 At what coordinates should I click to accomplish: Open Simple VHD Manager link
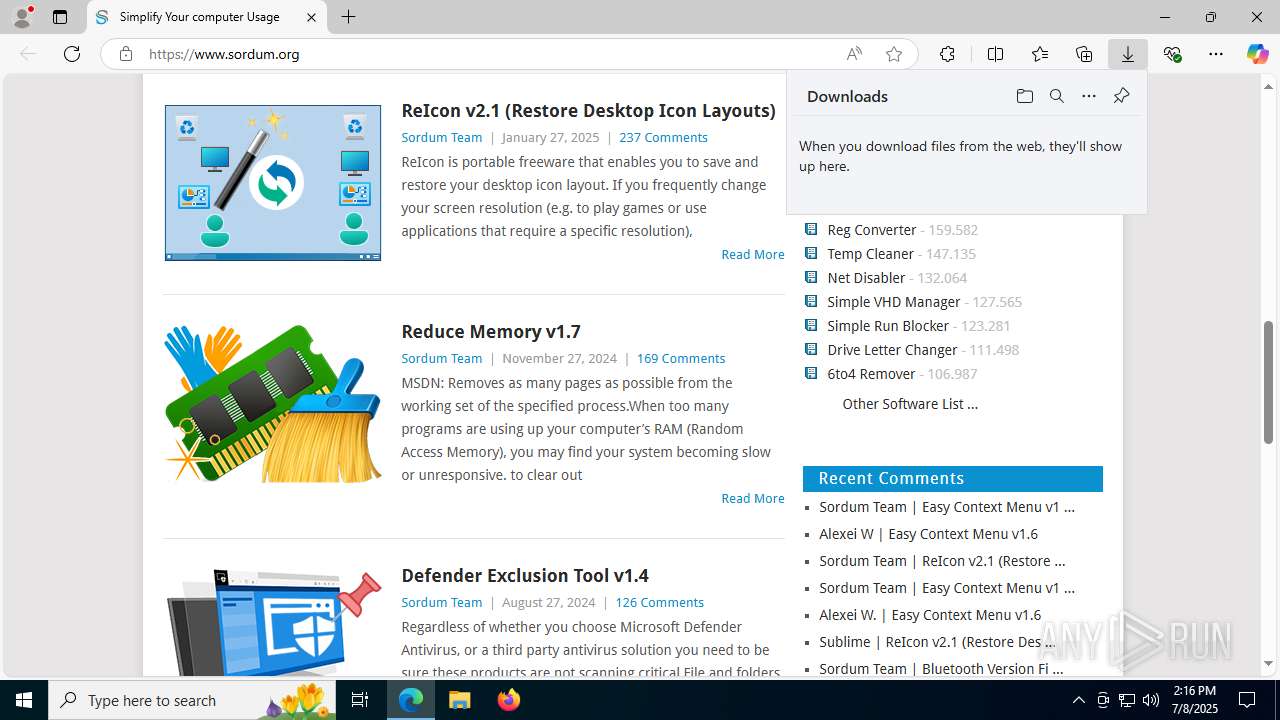893,302
